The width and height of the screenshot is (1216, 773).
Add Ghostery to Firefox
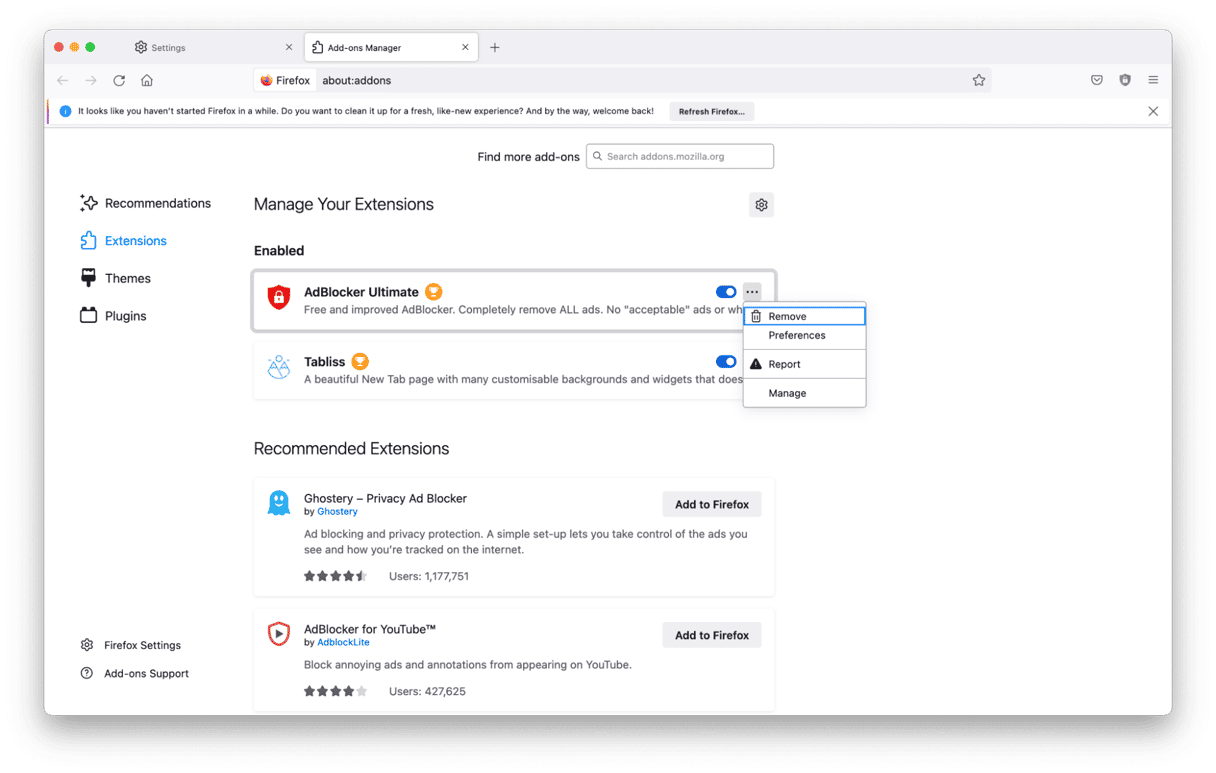[712, 504]
